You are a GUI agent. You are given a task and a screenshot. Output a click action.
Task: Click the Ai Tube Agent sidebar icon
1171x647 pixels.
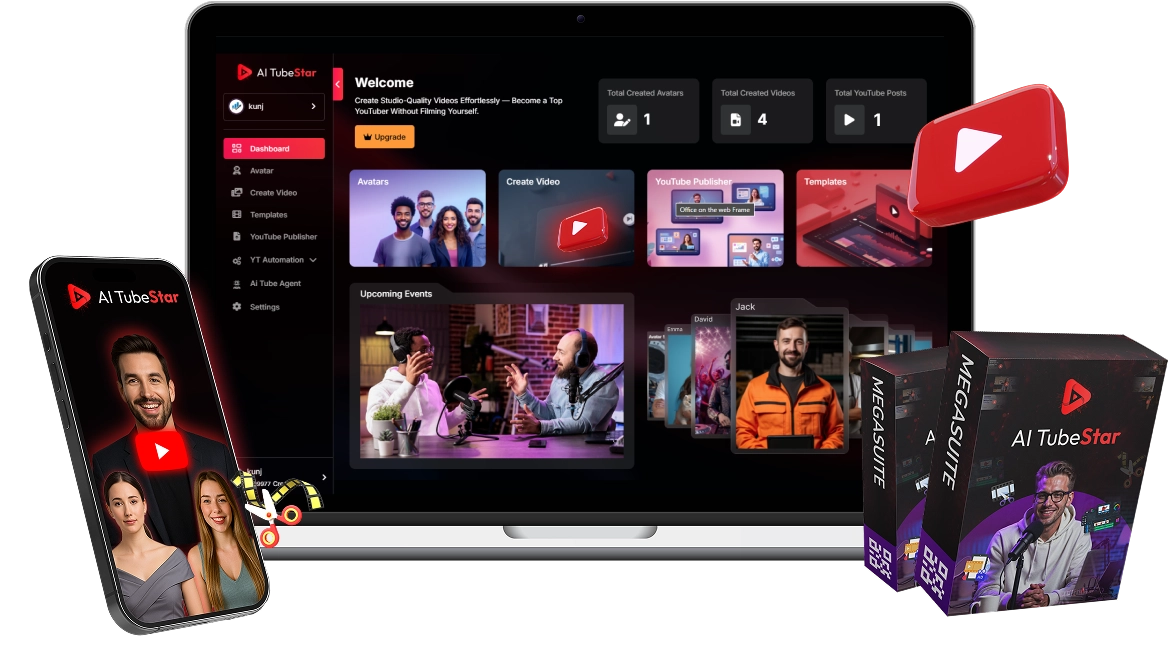(x=237, y=284)
